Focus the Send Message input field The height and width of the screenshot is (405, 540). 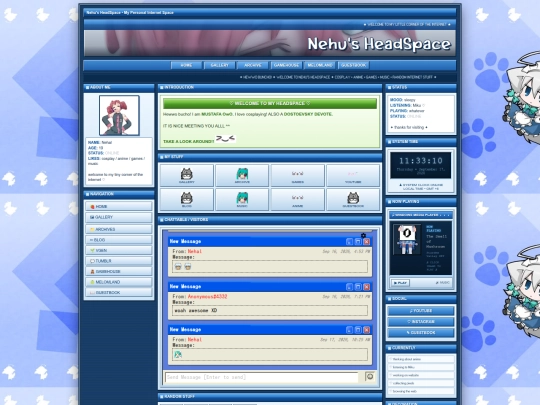point(262,377)
